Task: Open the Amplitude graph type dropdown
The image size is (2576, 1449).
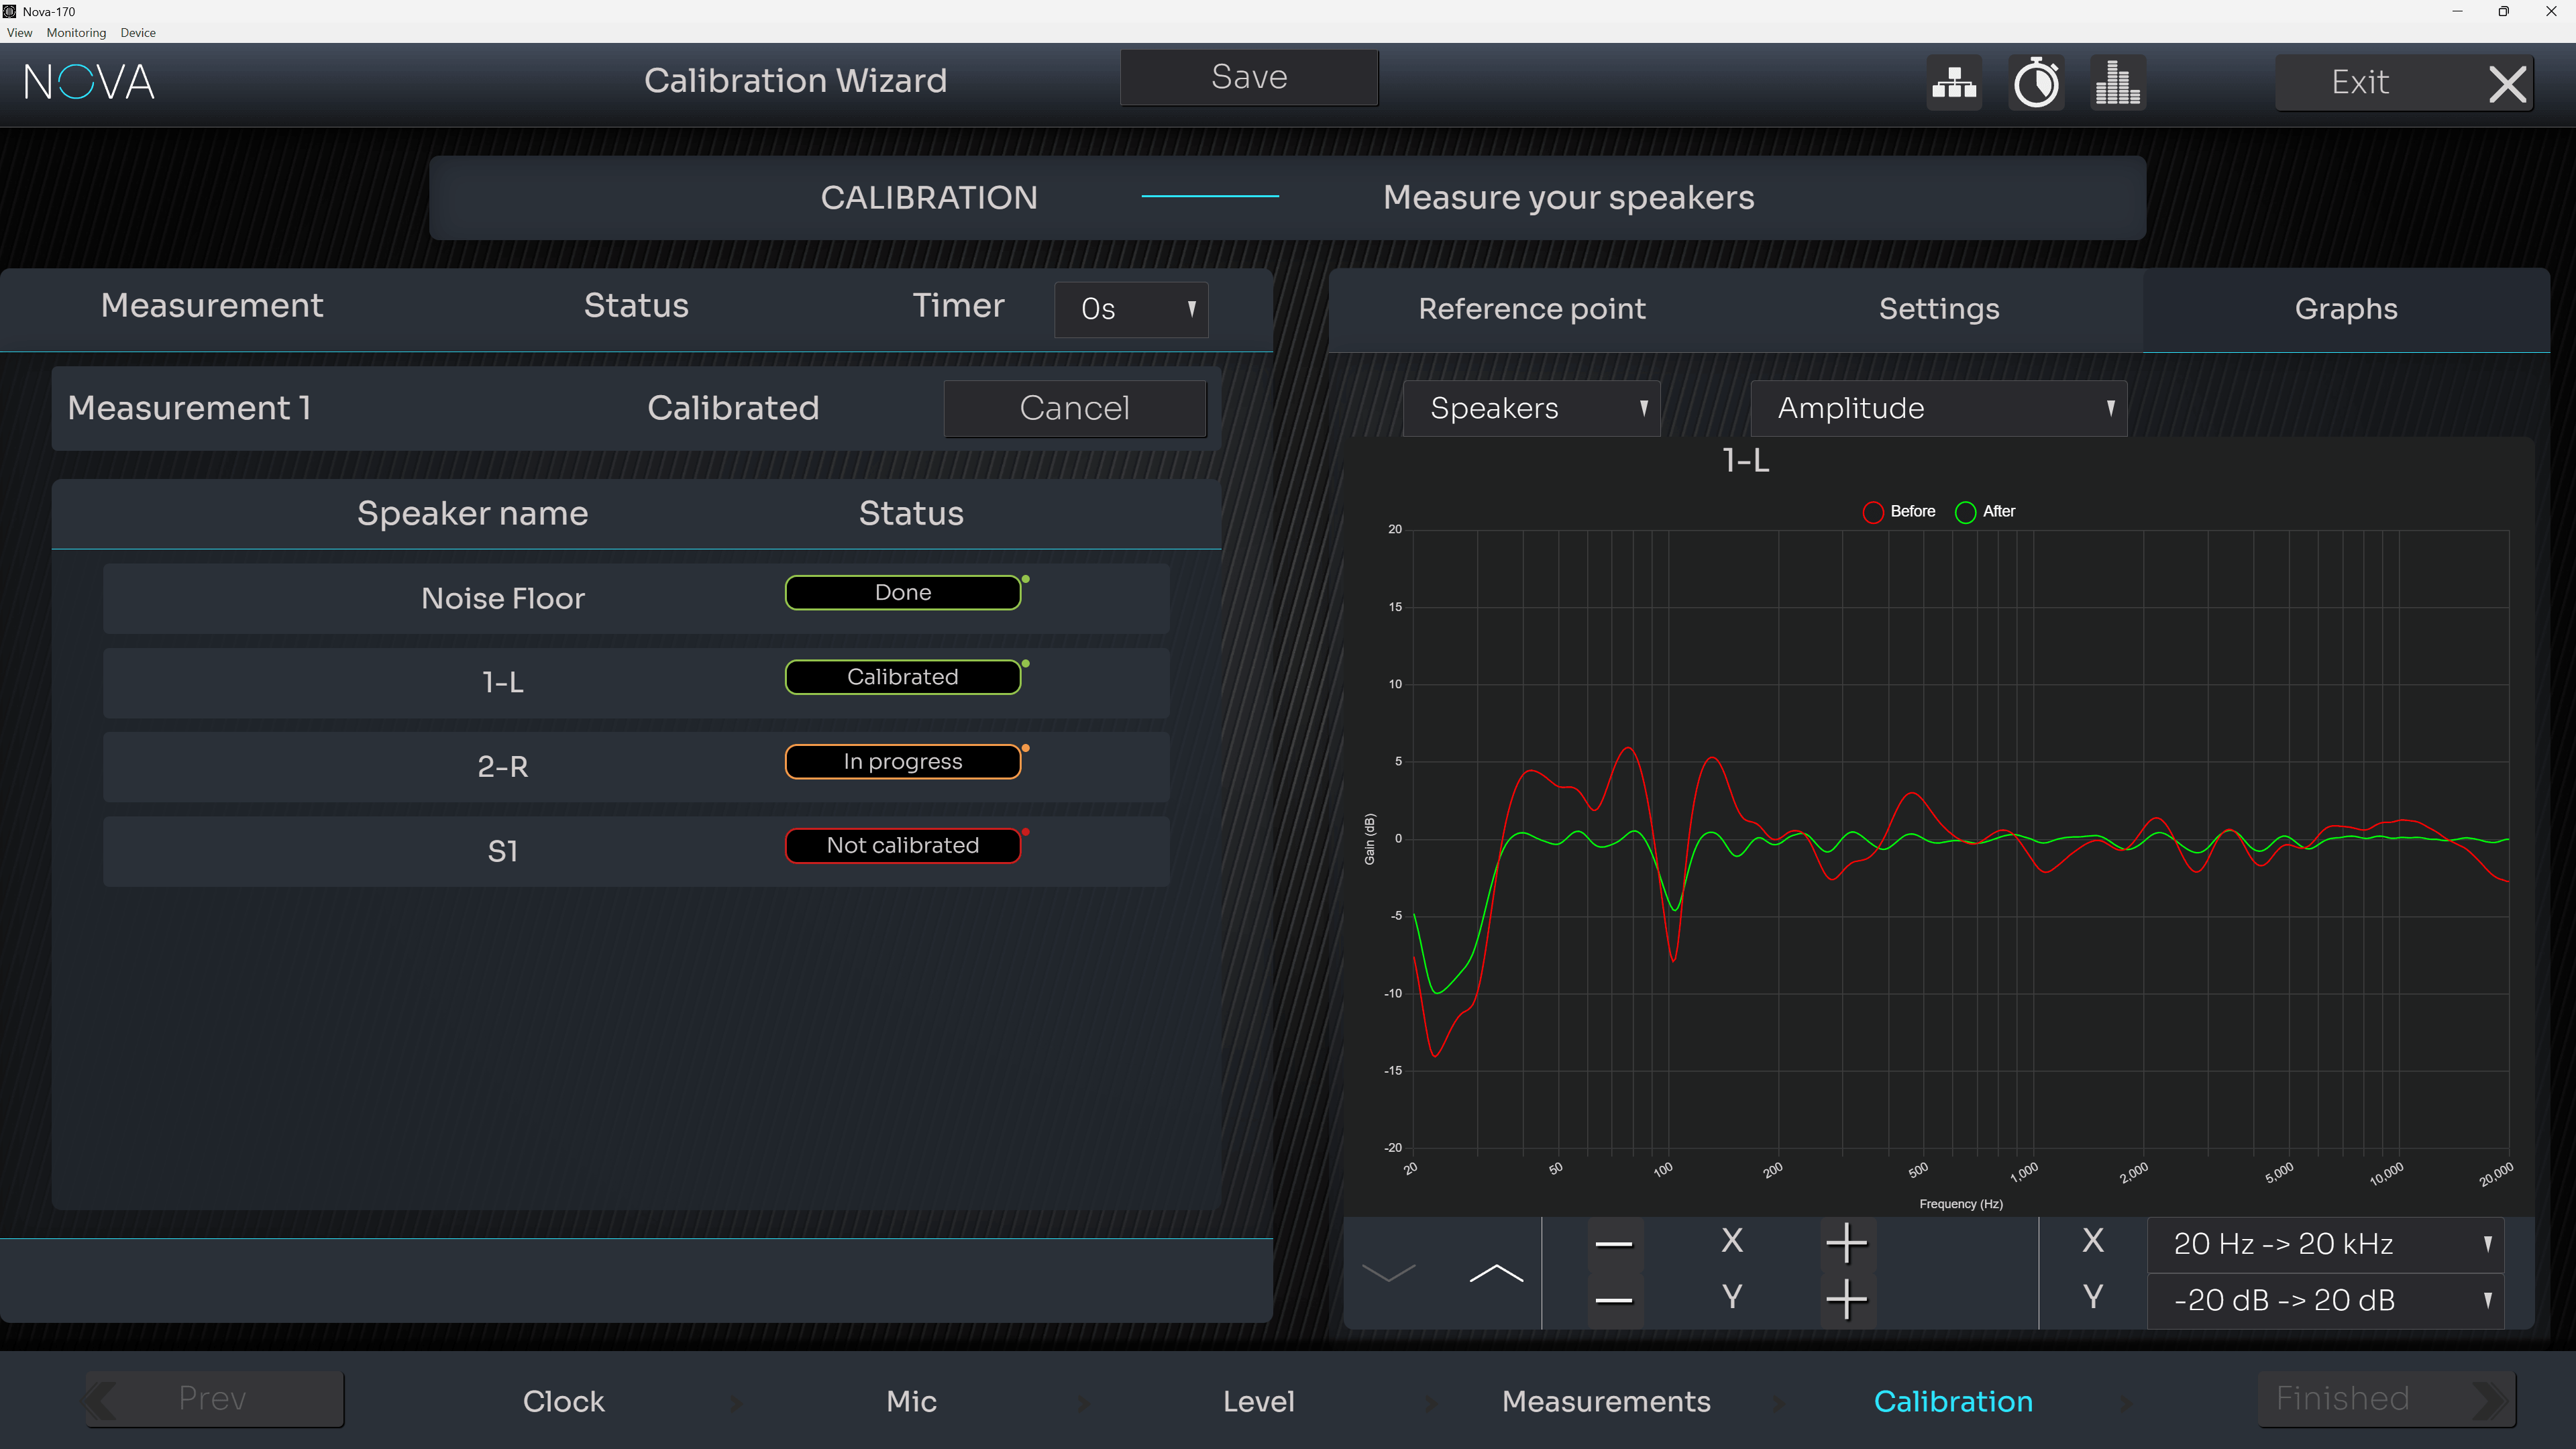Action: point(1938,408)
